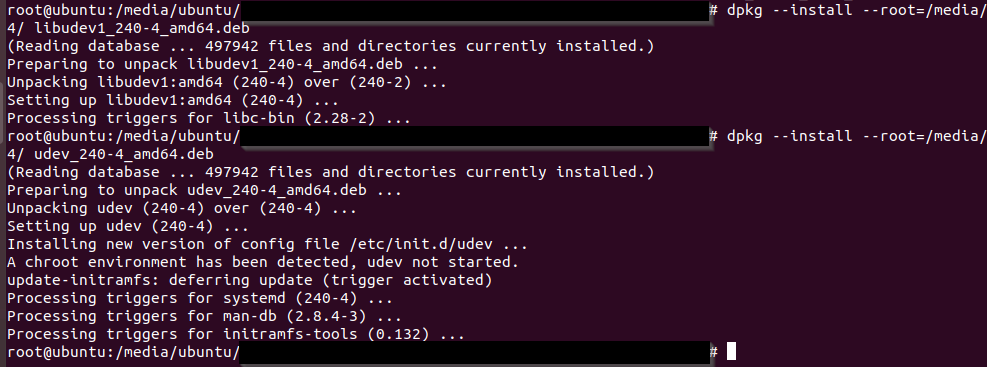The width and height of the screenshot is (987, 367).
Task: Click the 'update-initramfs: deferring update' line
Action: click(x=249, y=279)
